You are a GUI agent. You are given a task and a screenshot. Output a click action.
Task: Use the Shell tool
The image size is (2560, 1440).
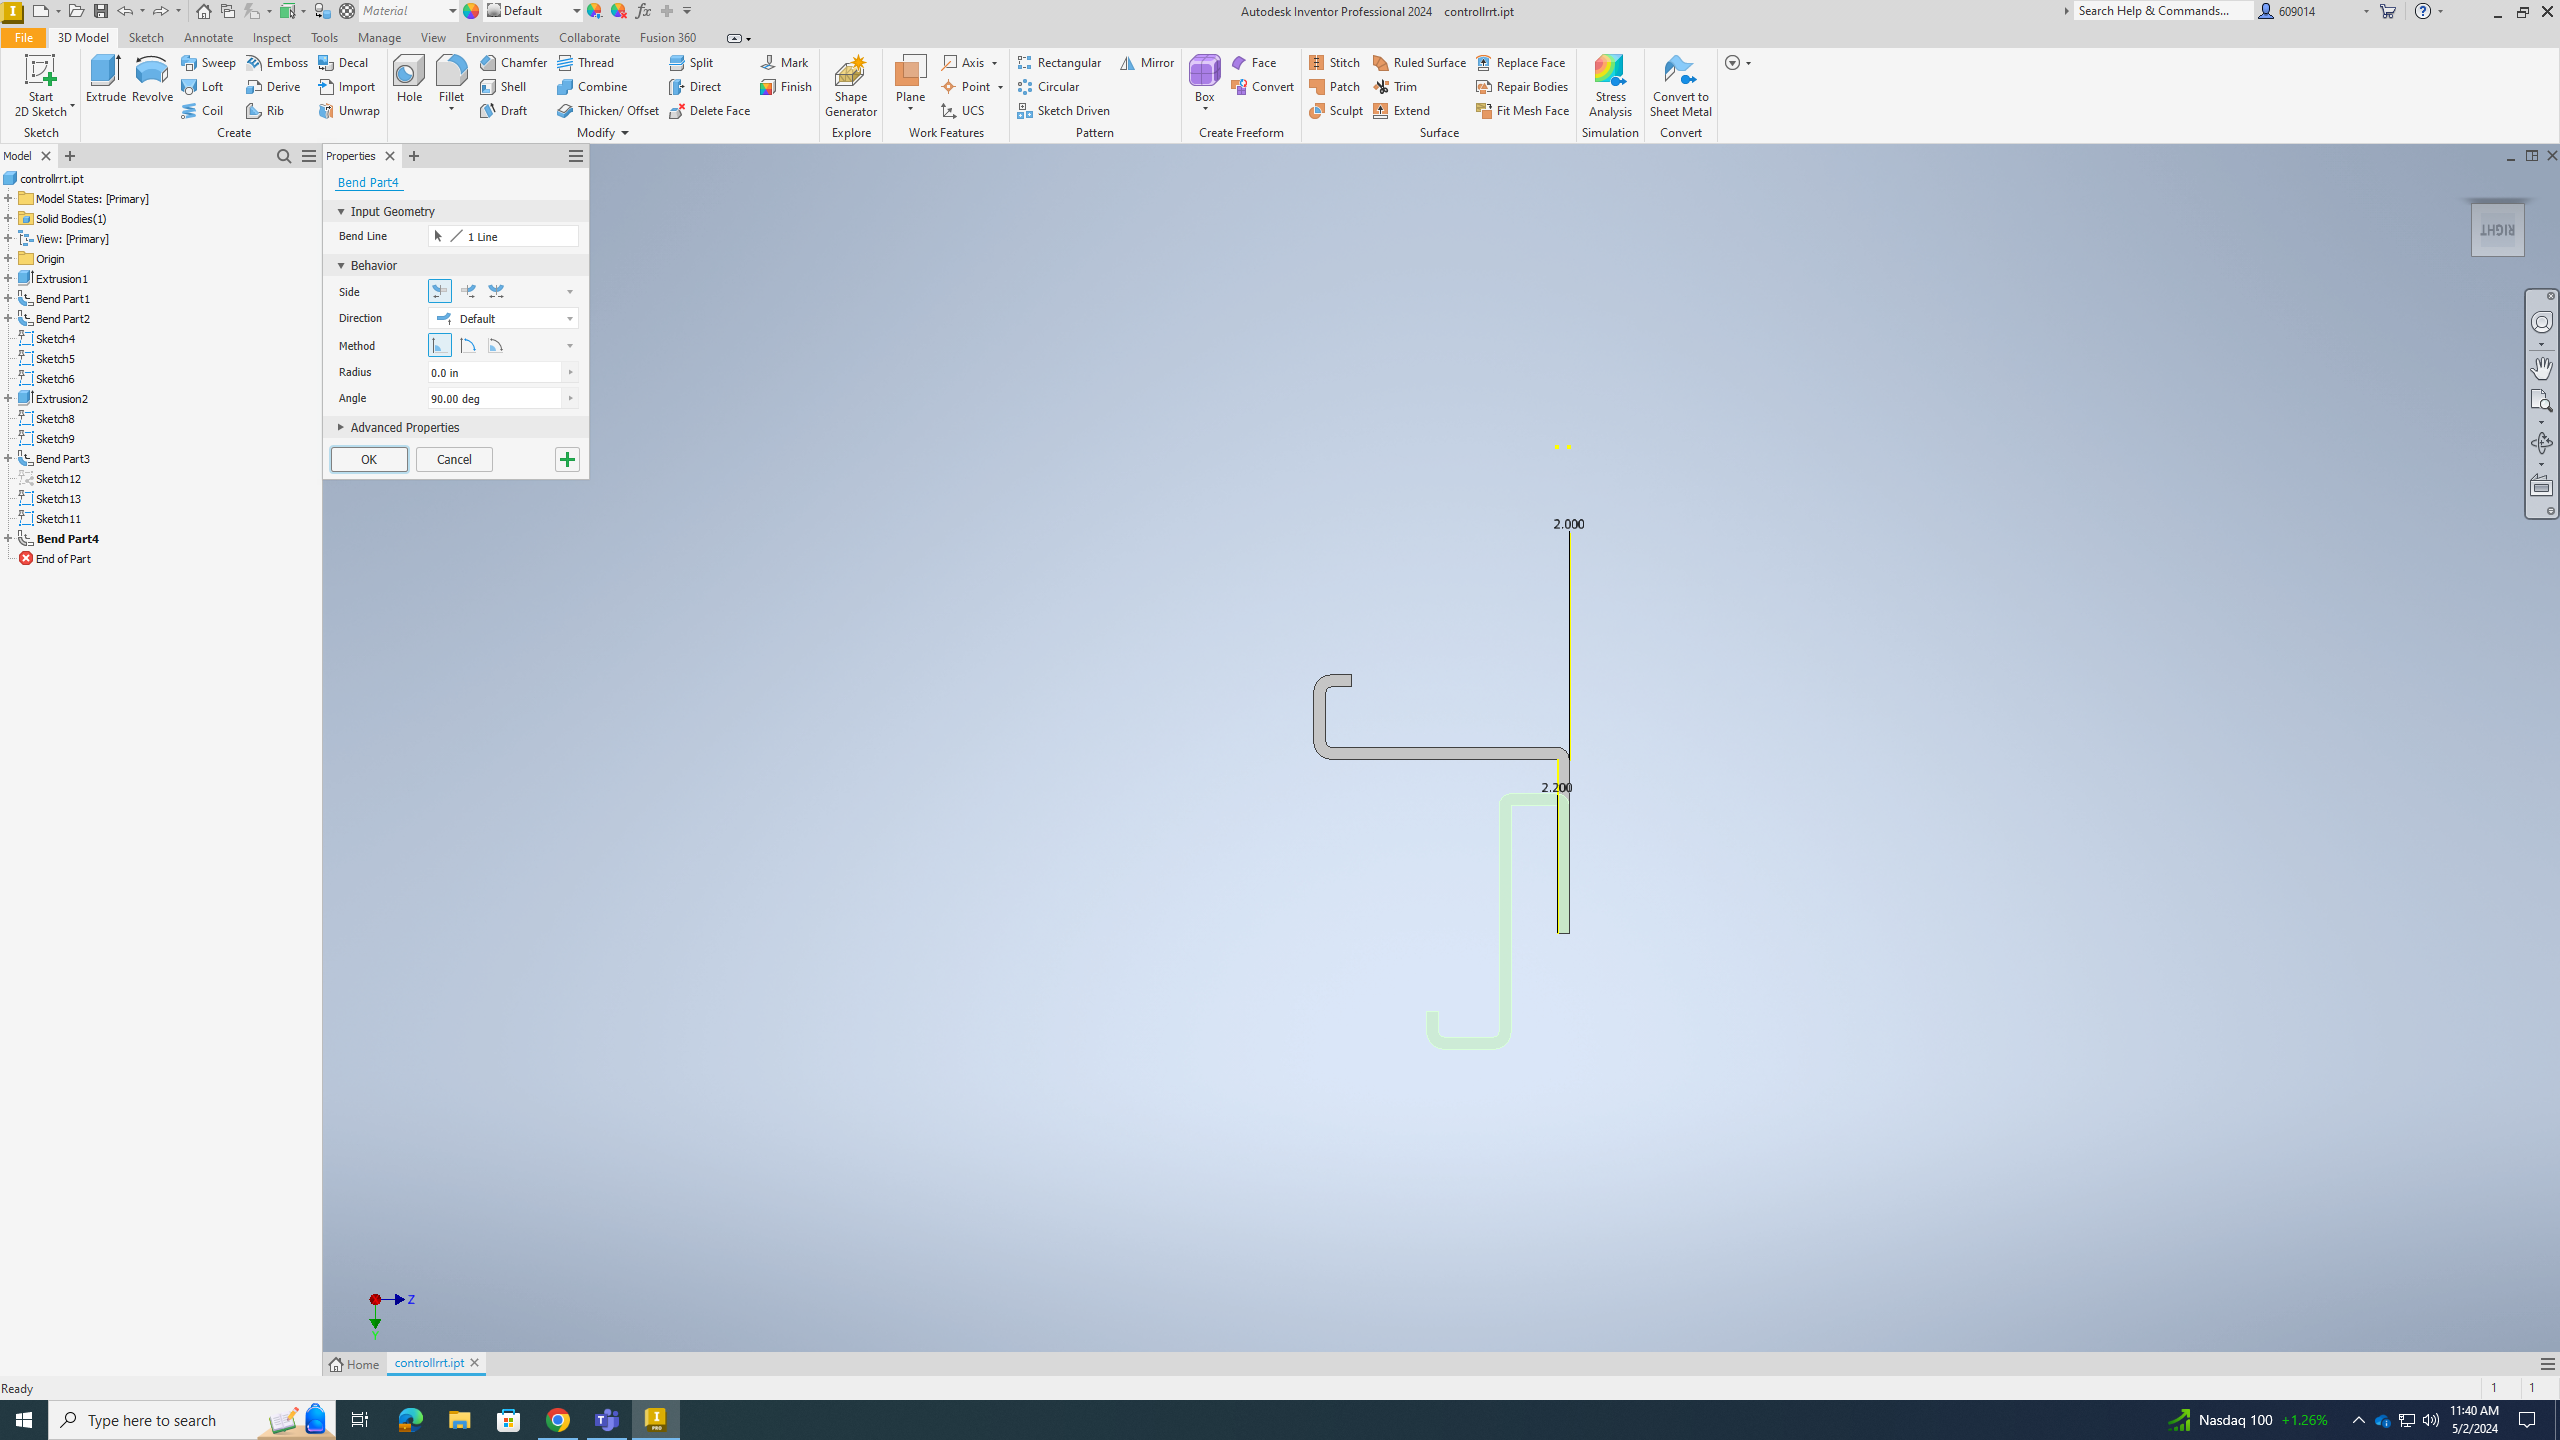[503, 86]
